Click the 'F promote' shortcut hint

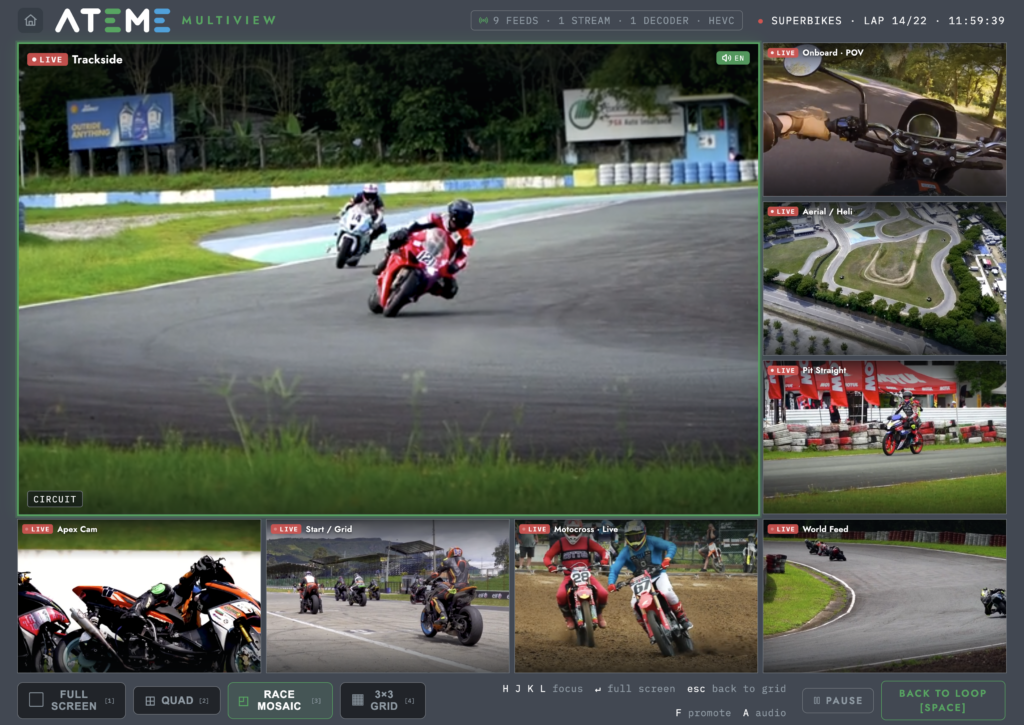[703, 713]
